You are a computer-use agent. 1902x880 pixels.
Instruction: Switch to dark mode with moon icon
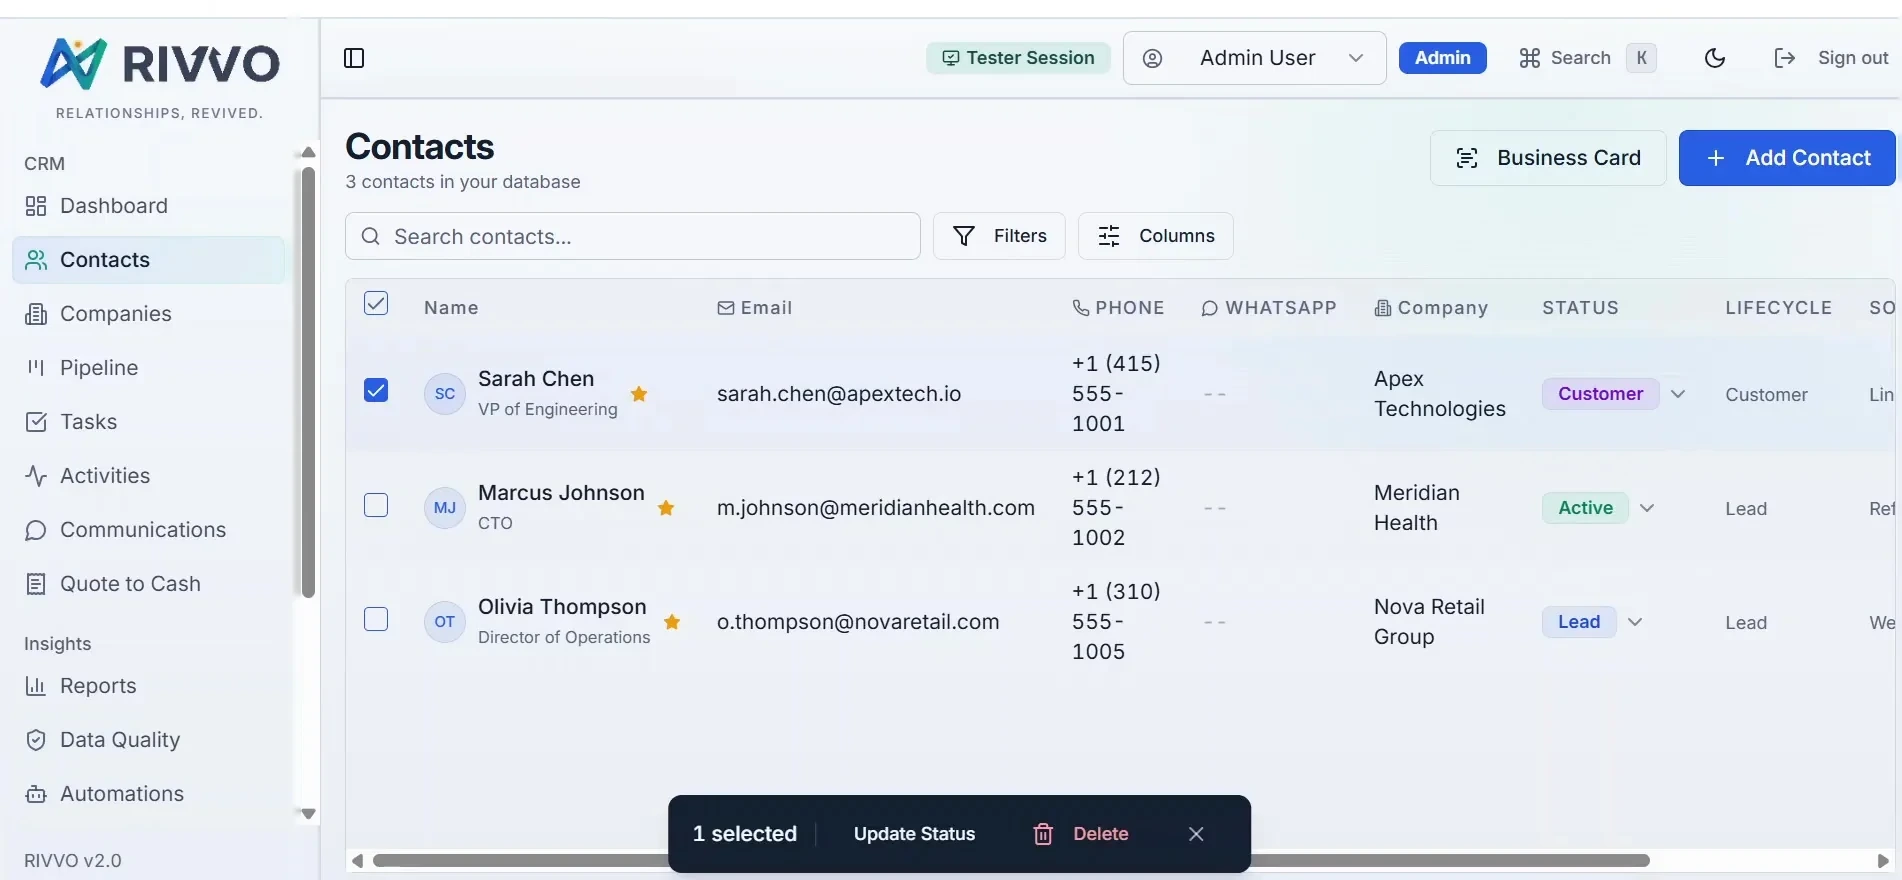click(x=1715, y=58)
